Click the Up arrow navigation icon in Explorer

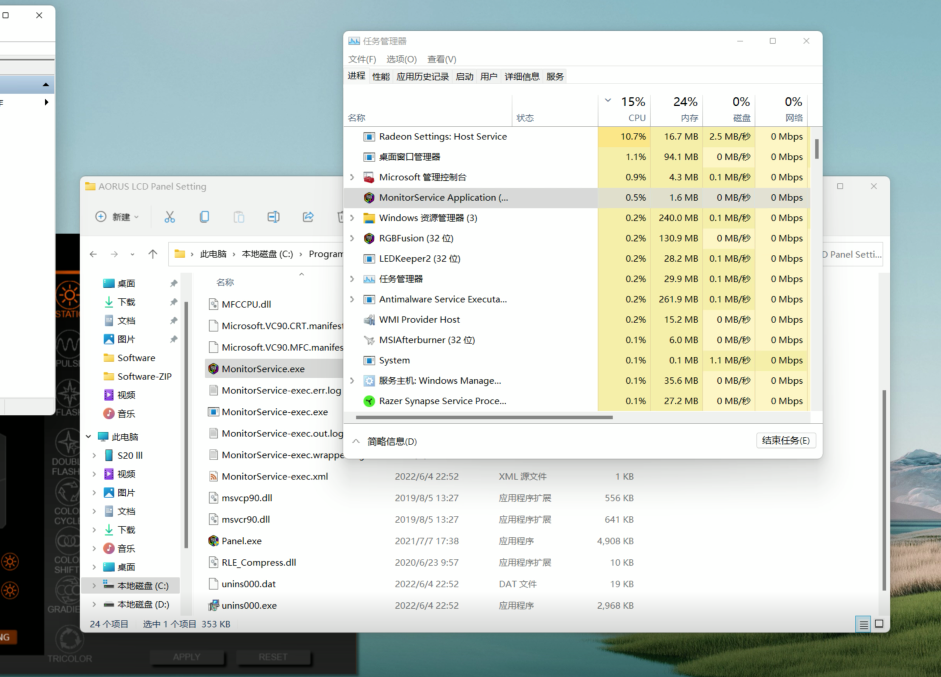pos(153,254)
